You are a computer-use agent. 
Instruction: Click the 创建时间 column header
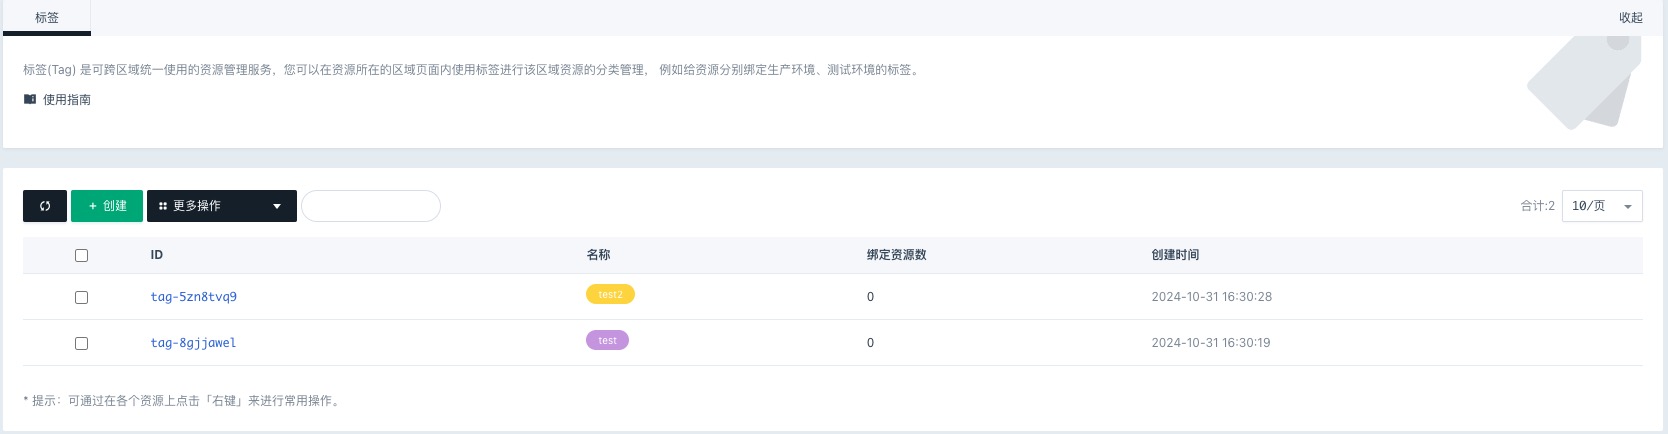pos(1175,255)
